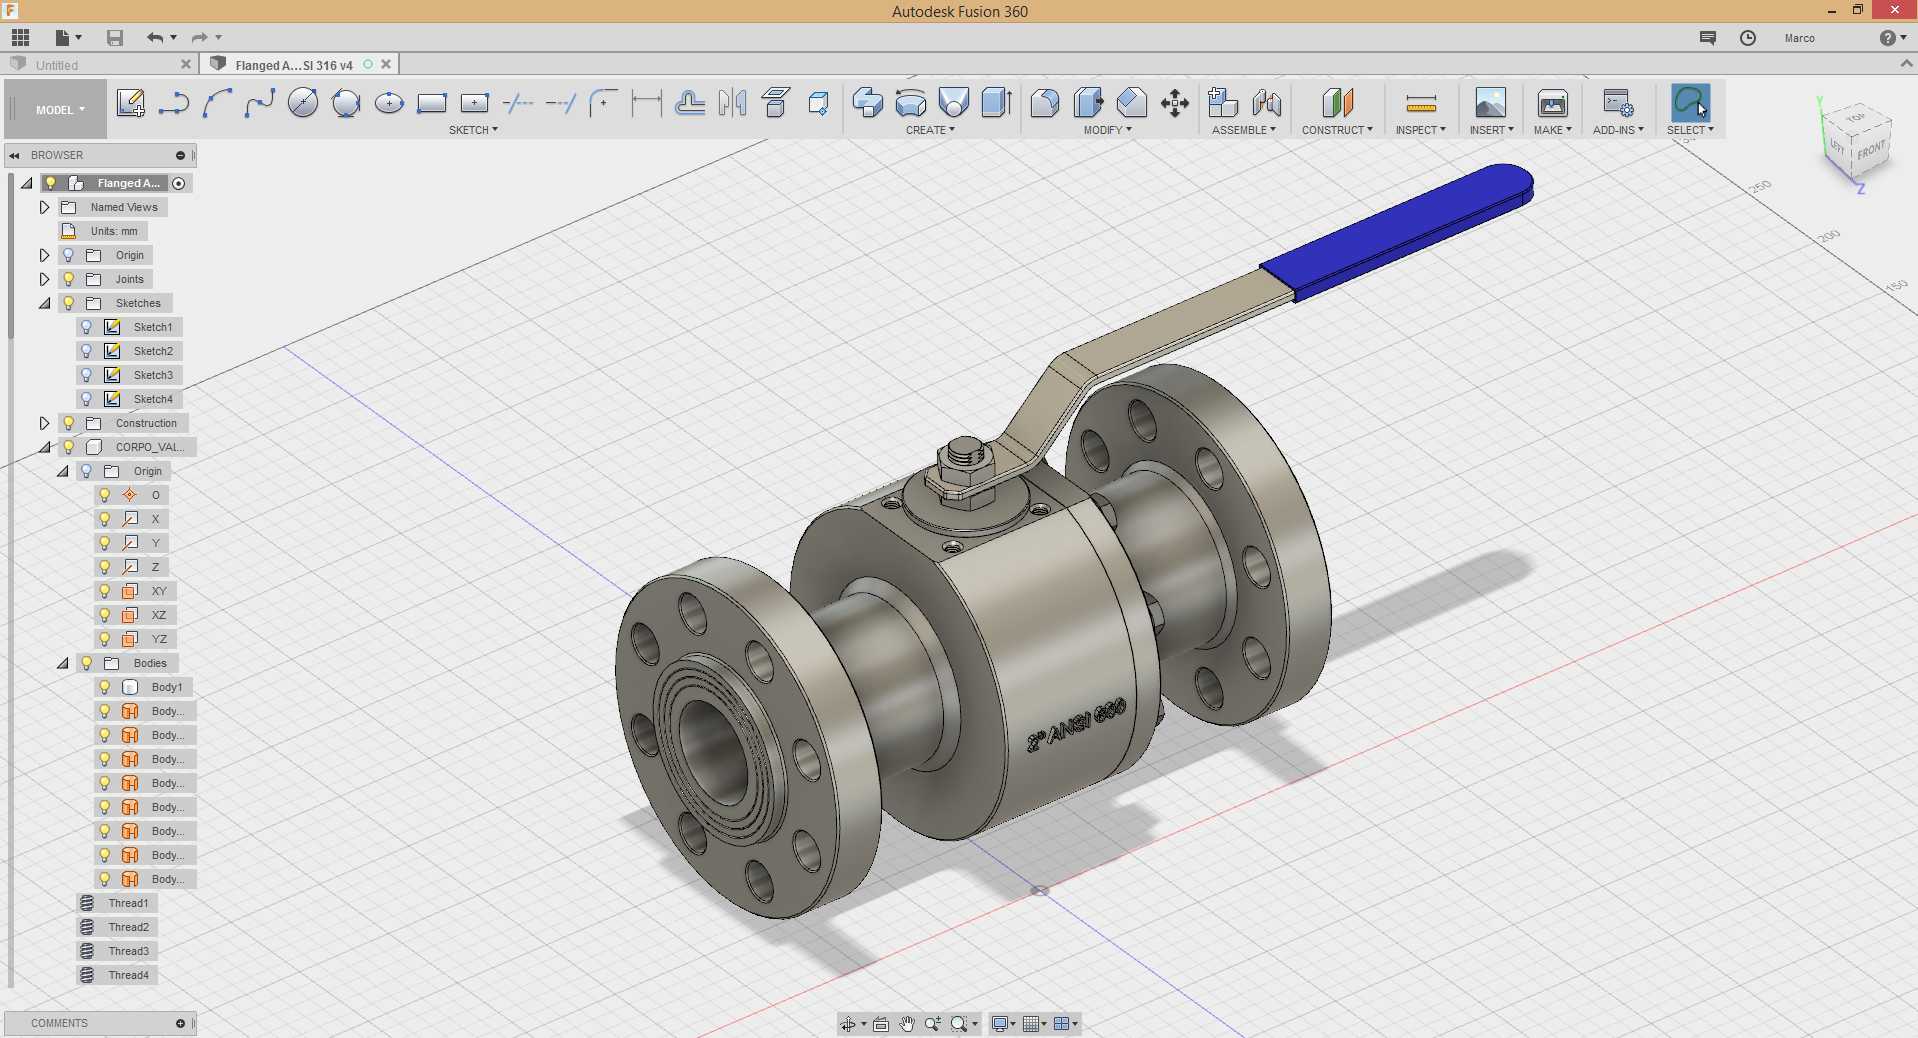Click the Select tool icon
1918x1038 pixels.
tap(1690, 102)
